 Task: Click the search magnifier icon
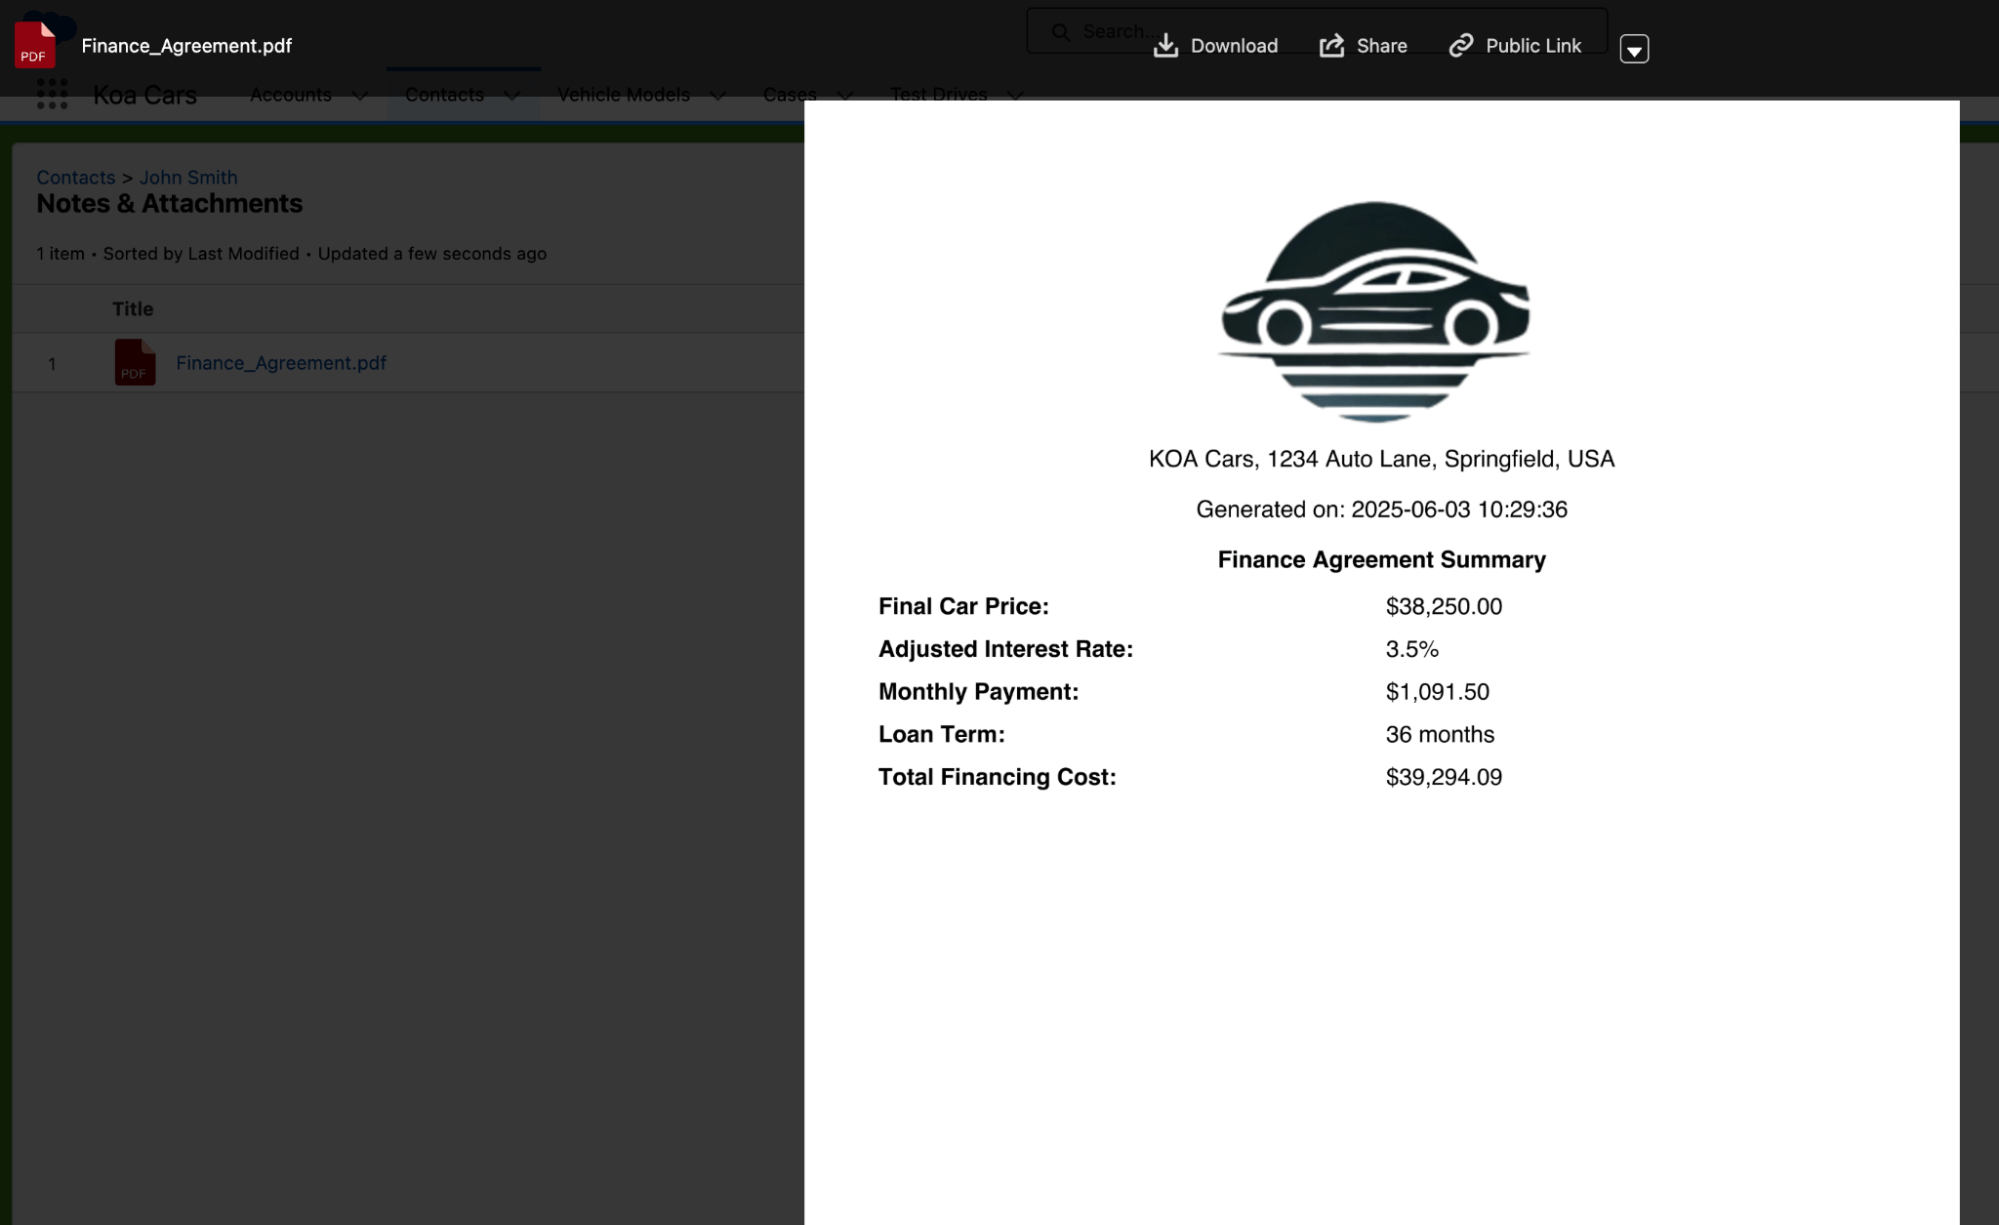point(1060,31)
